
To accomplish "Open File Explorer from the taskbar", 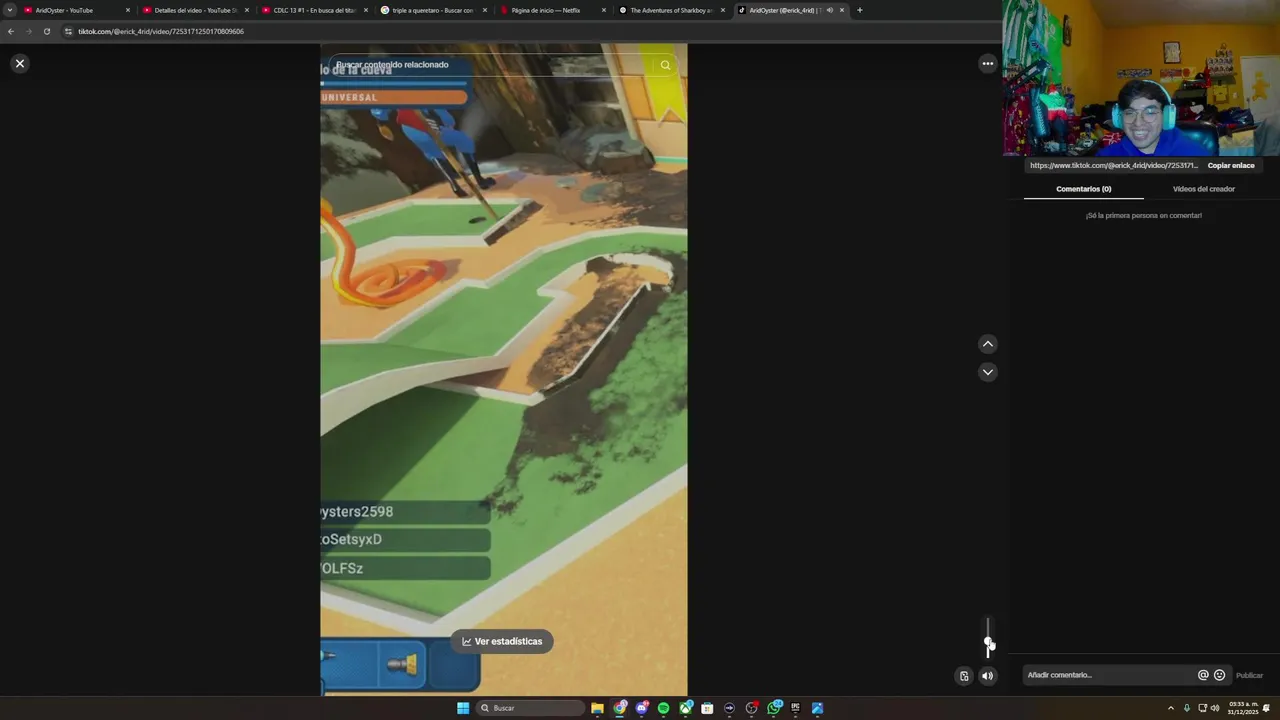I will coord(597,708).
